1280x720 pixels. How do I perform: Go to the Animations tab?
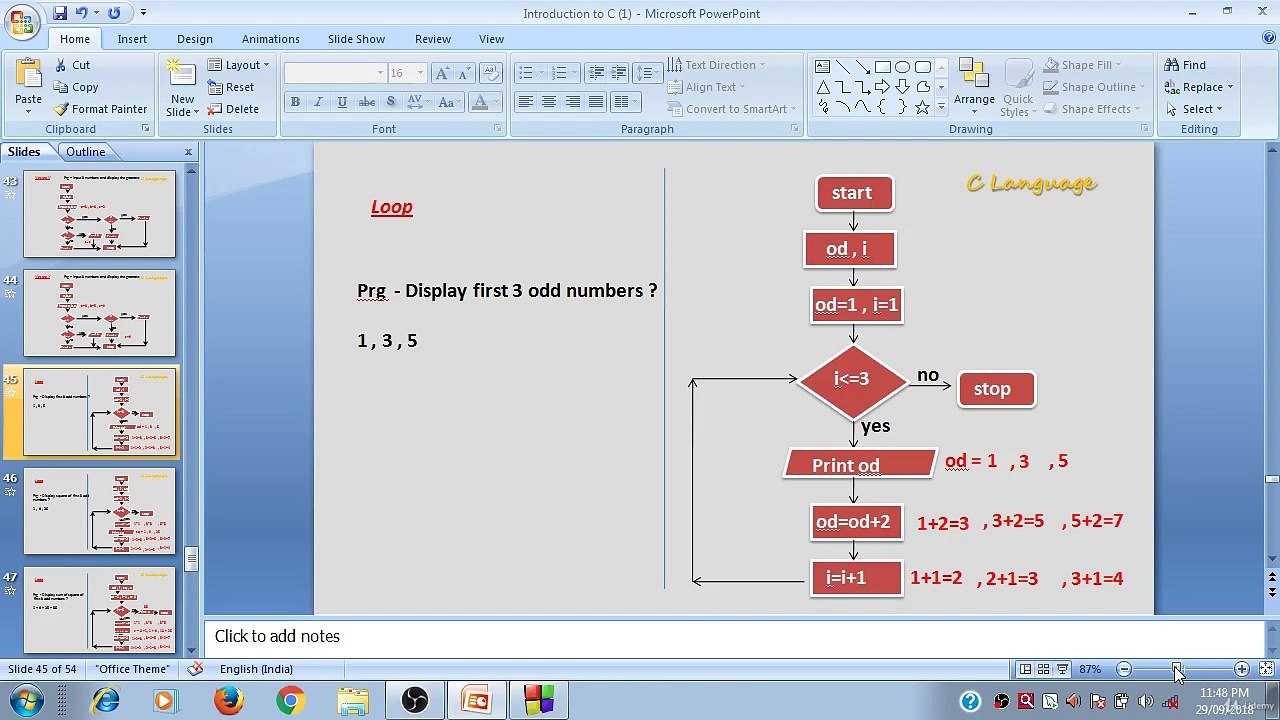pos(271,39)
